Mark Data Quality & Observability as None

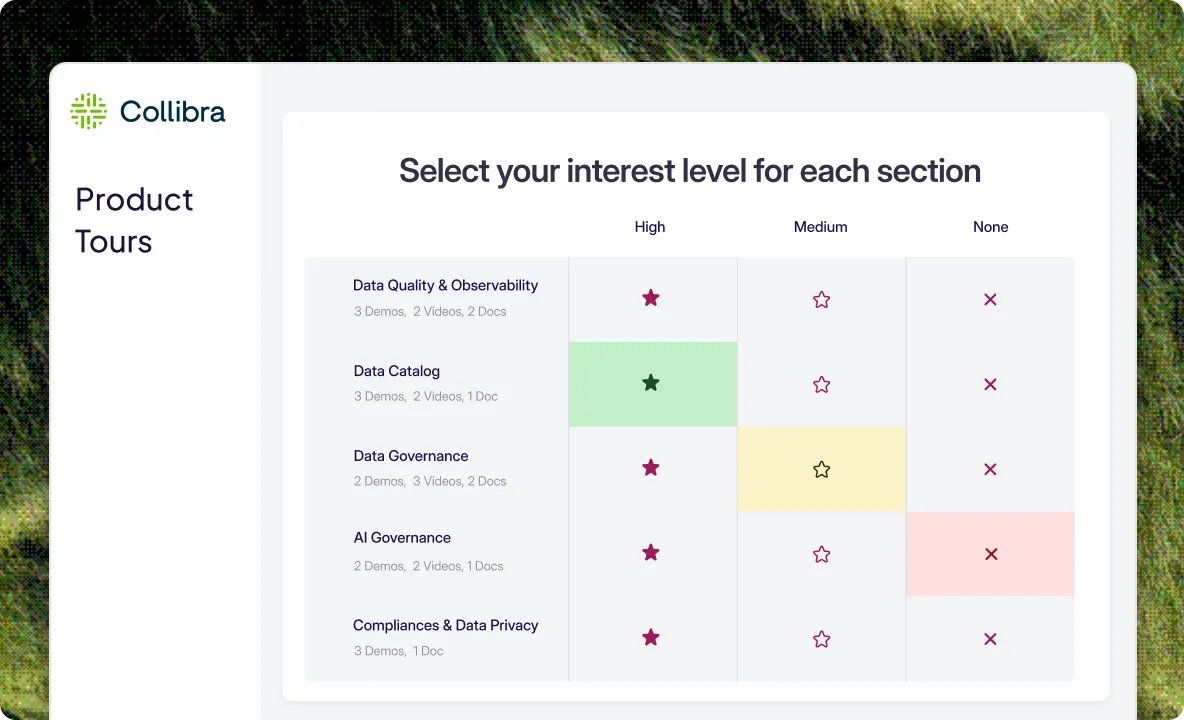click(x=990, y=300)
